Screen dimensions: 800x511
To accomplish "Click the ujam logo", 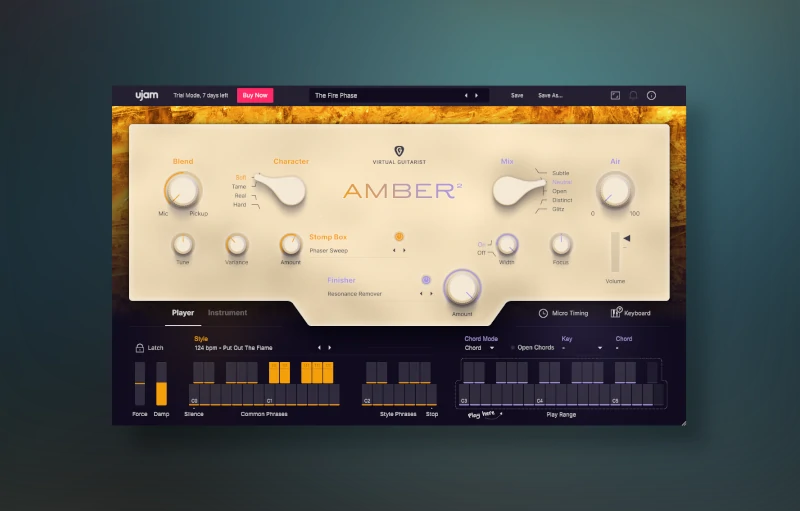I will point(146,95).
